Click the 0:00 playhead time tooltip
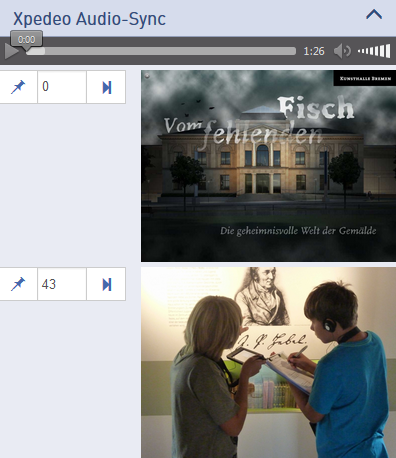Screen dimensions: 396x458 (x=26, y=39)
